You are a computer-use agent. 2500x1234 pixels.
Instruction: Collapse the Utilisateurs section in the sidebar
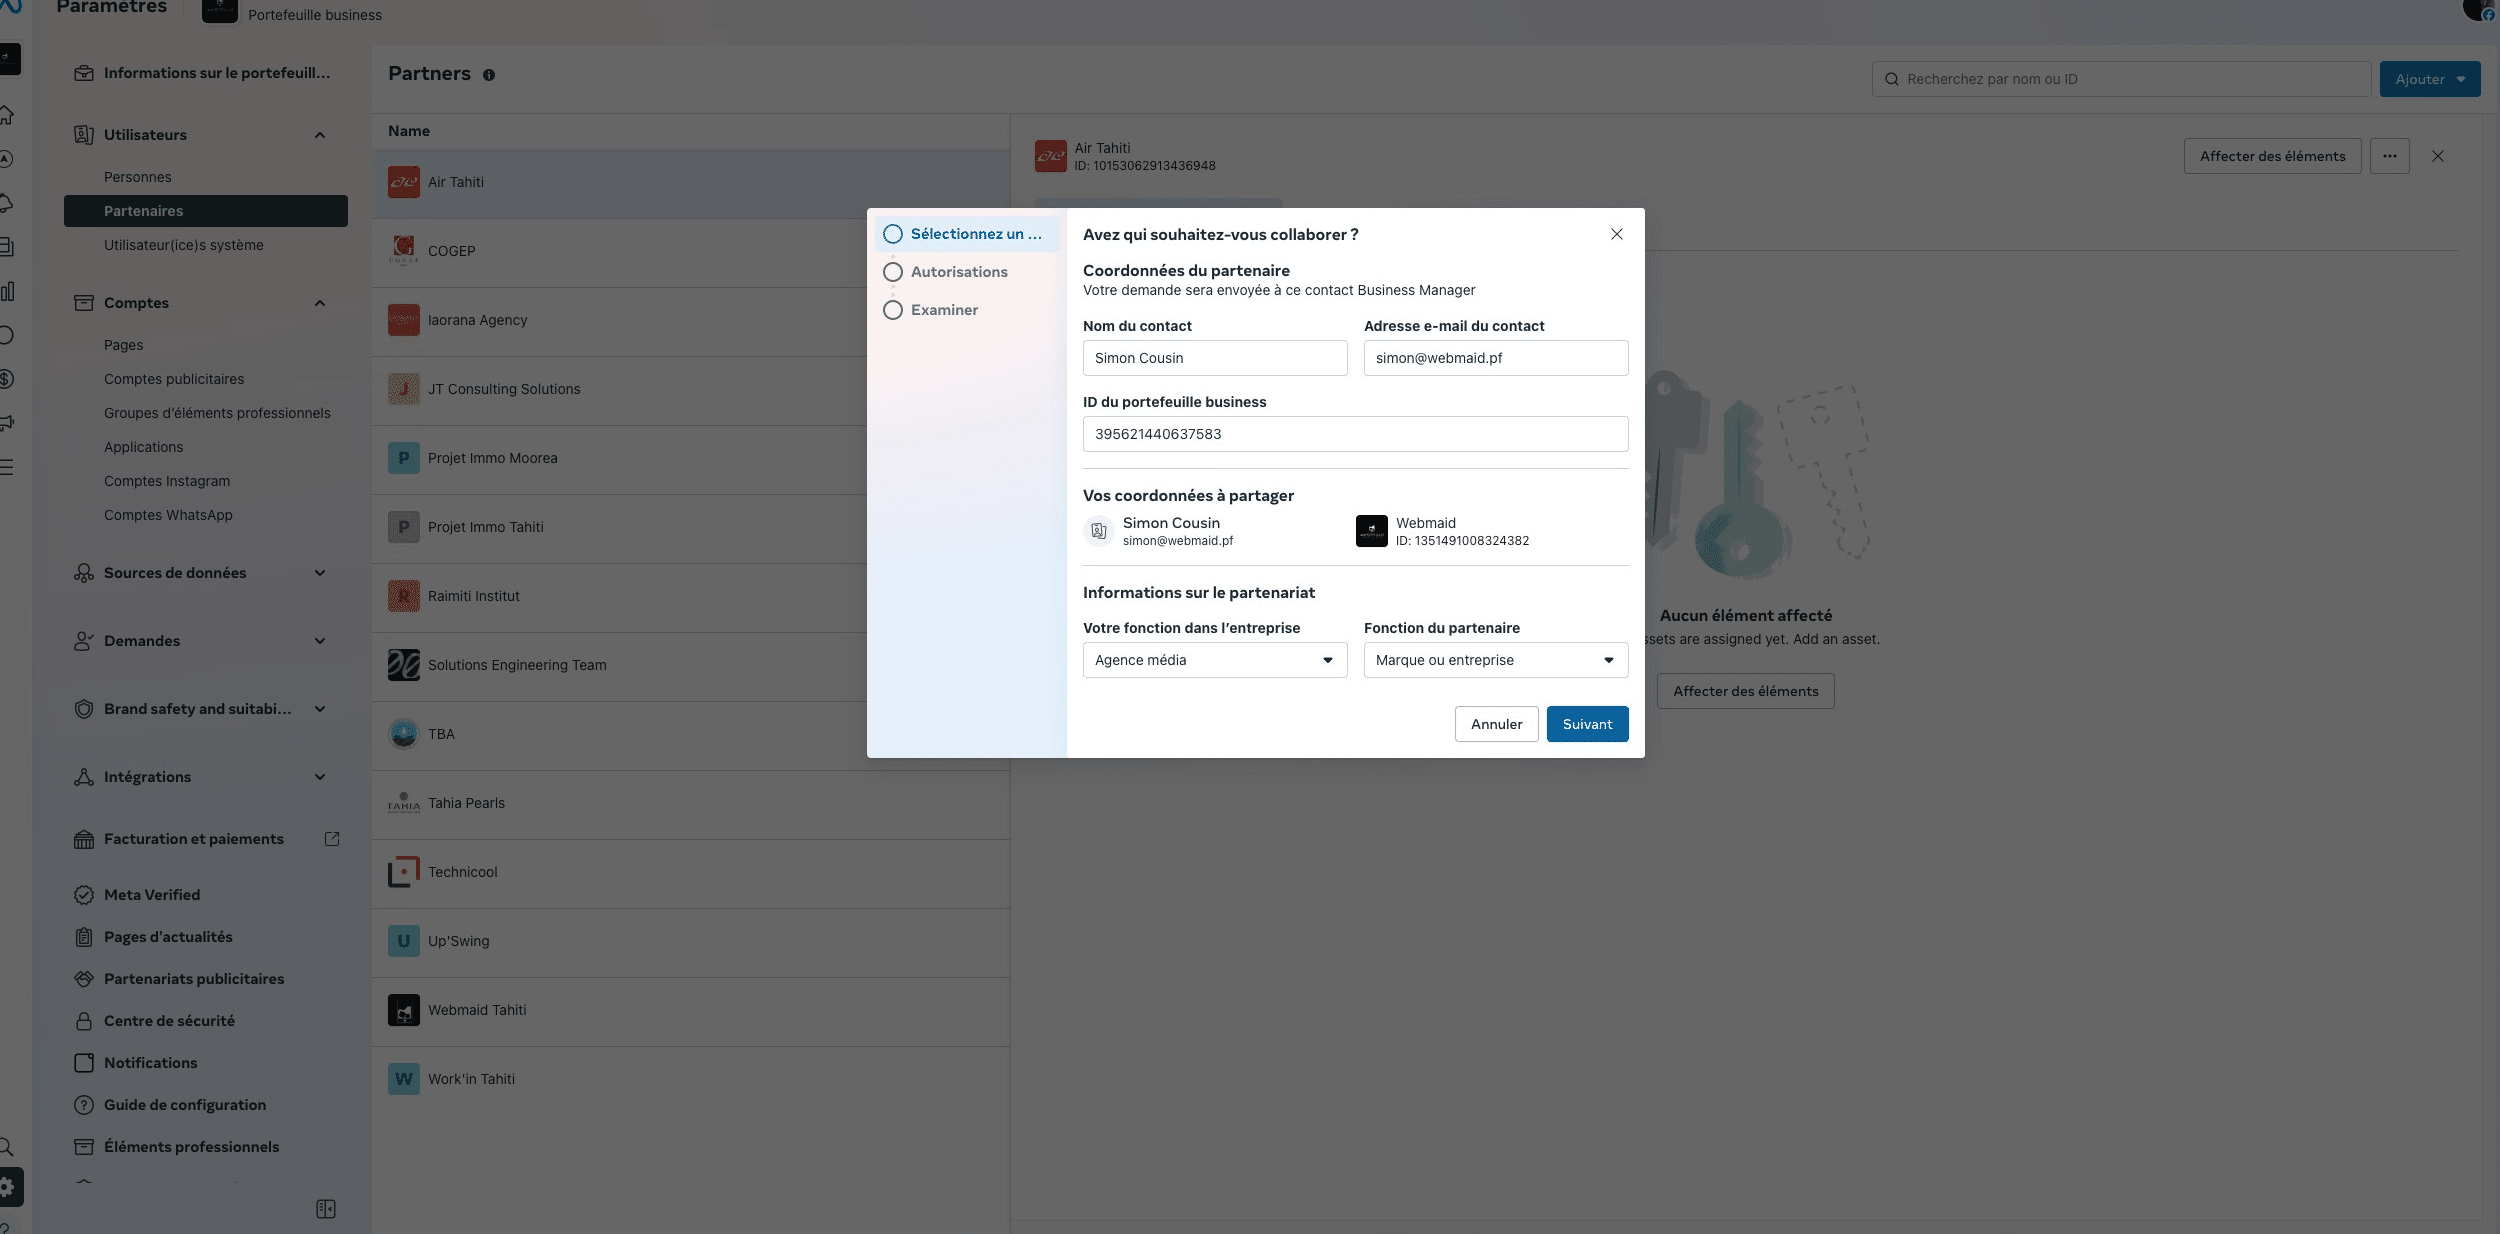(x=320, y=134)
